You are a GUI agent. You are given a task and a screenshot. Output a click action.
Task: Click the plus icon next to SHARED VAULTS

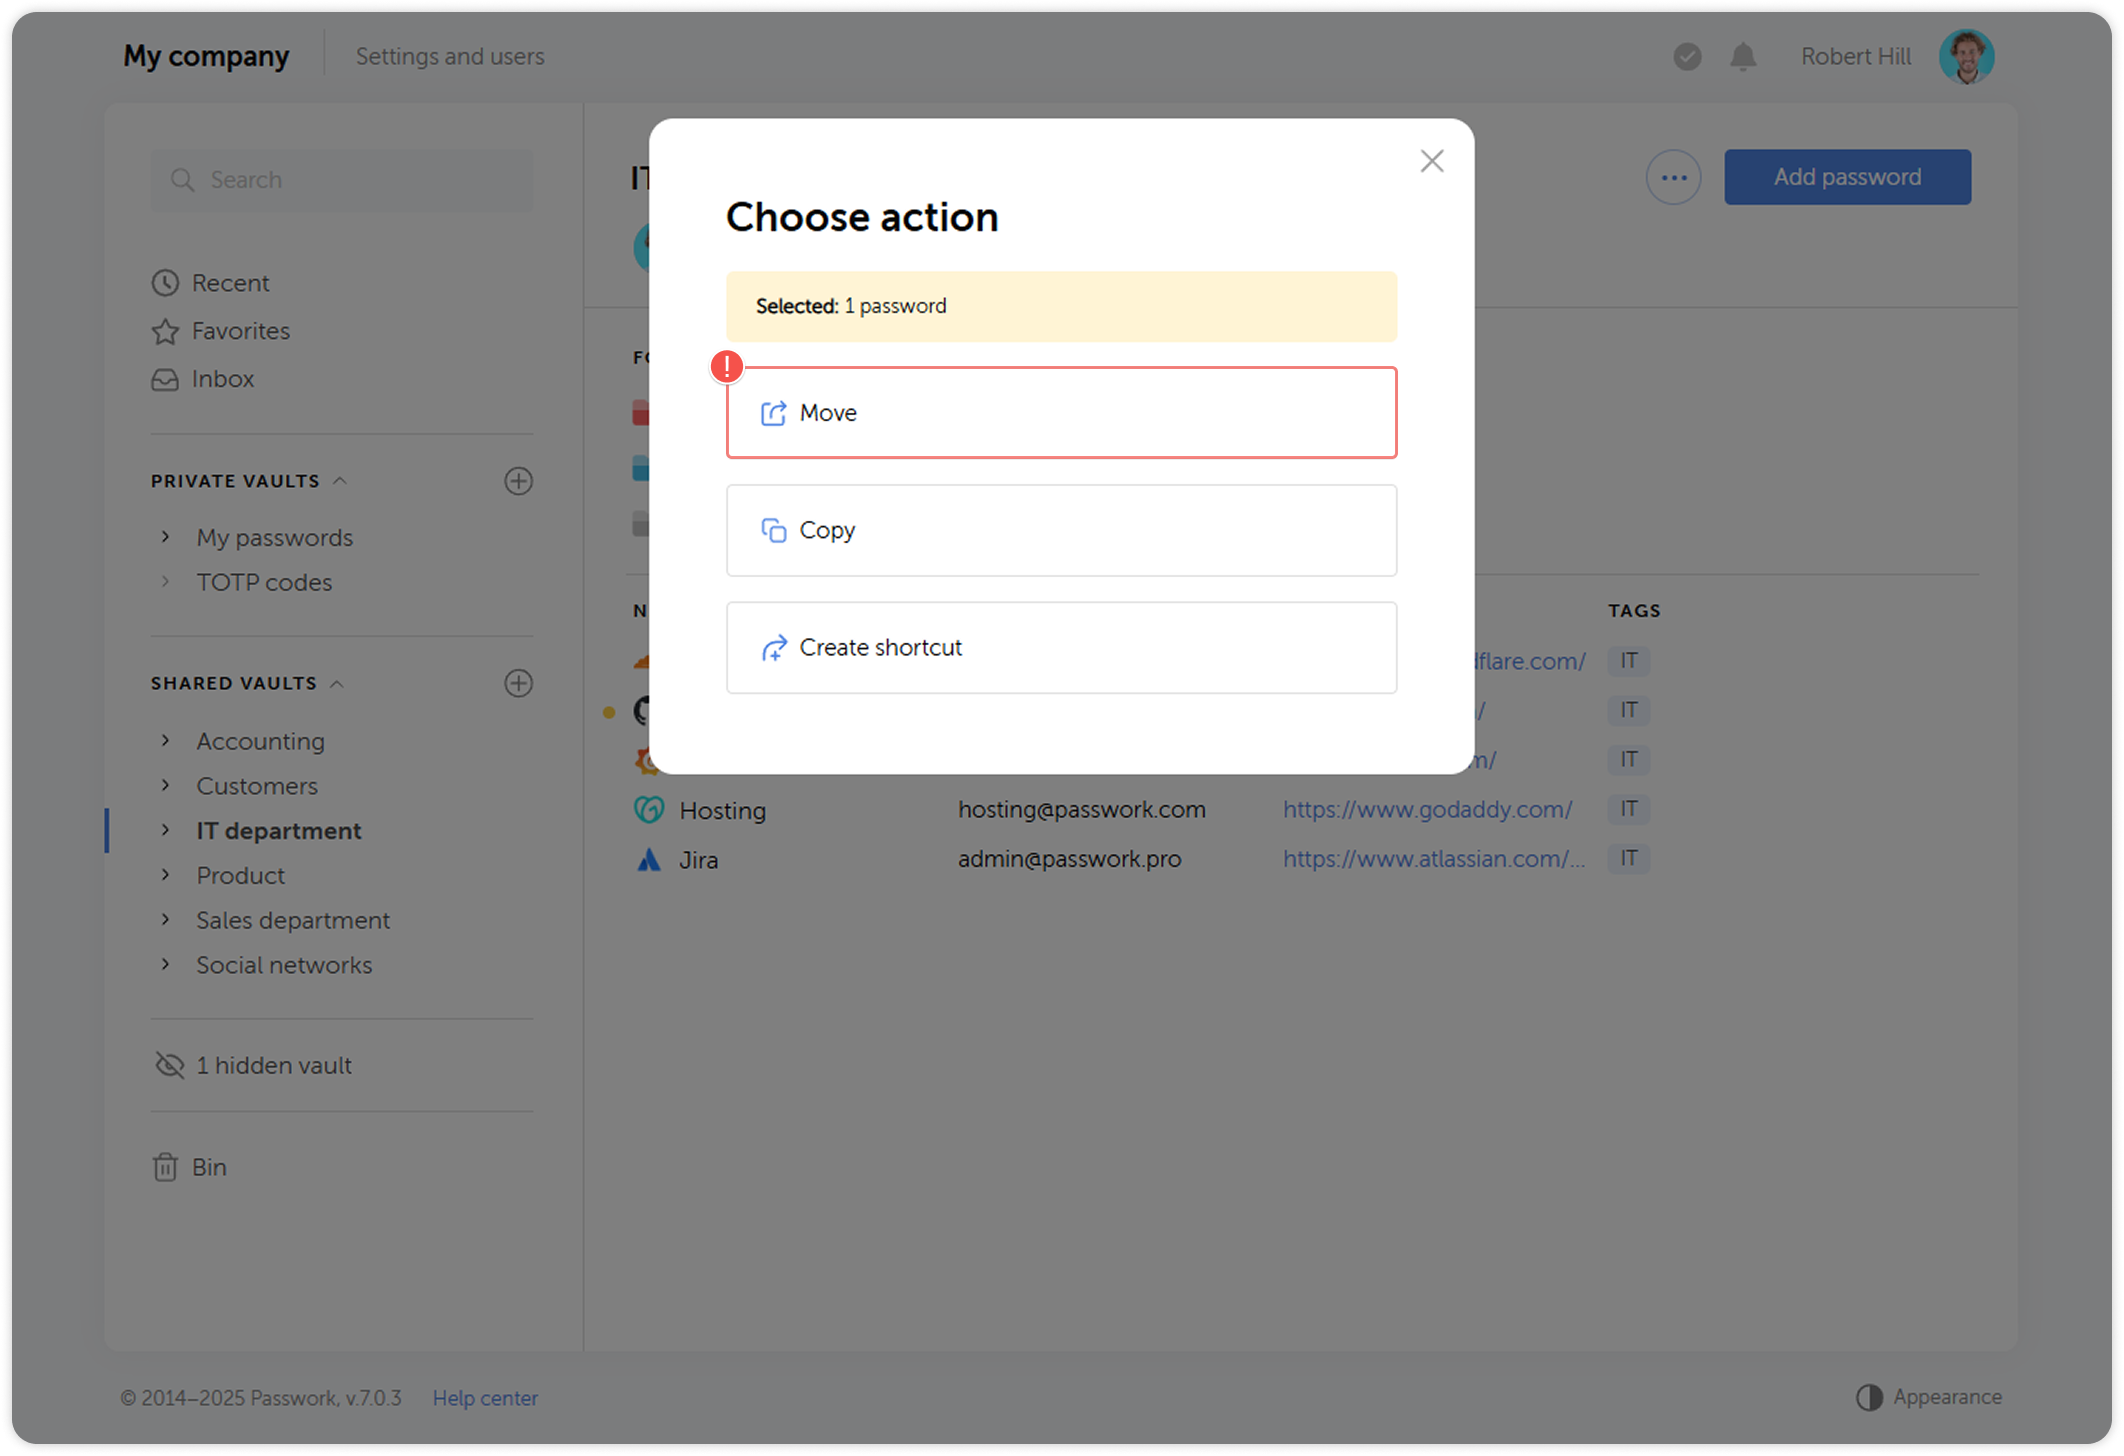[518, 683]
